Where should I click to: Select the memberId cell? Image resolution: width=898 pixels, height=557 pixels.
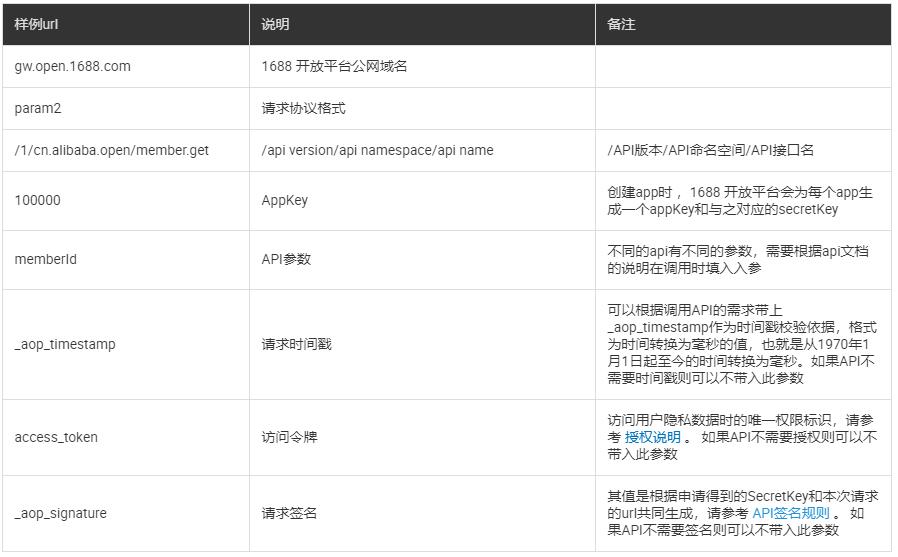coord(126,260)
